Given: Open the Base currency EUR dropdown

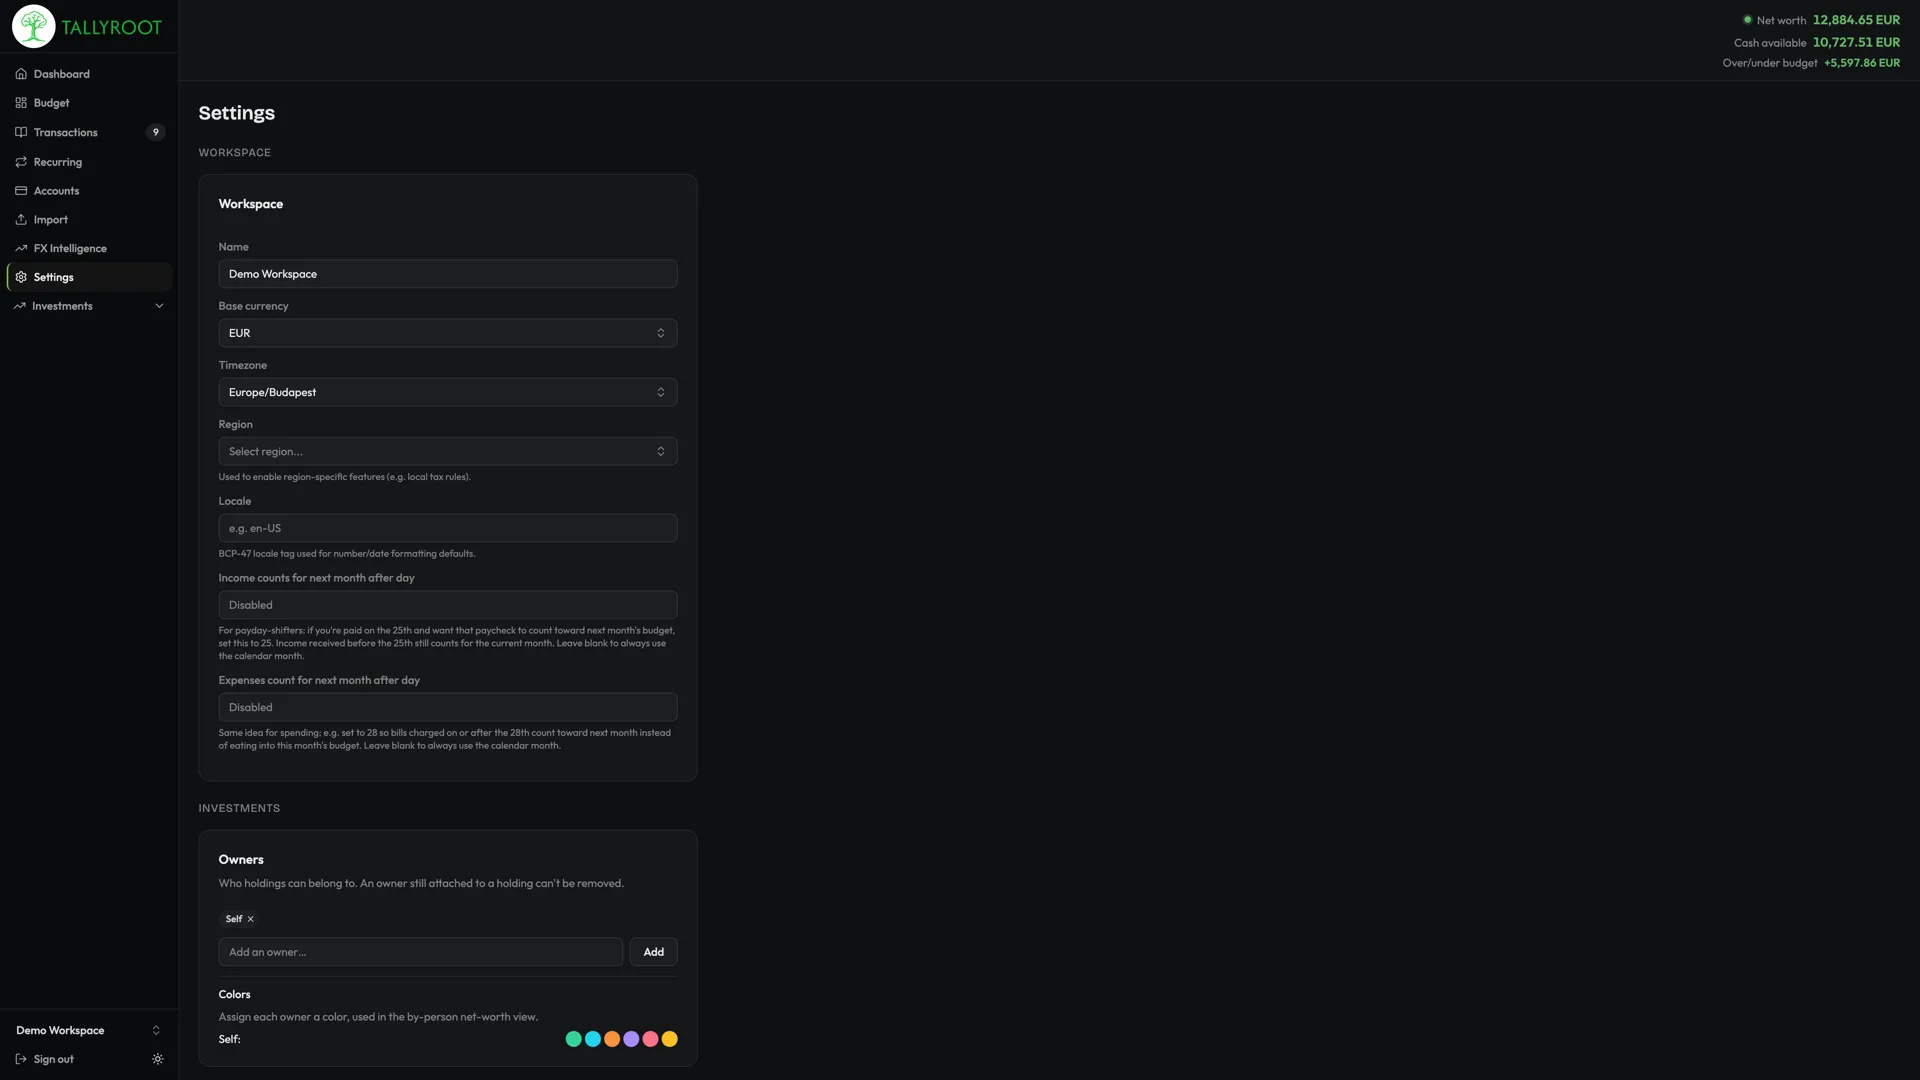Looking at the screenshot, I should click(448, 333).
